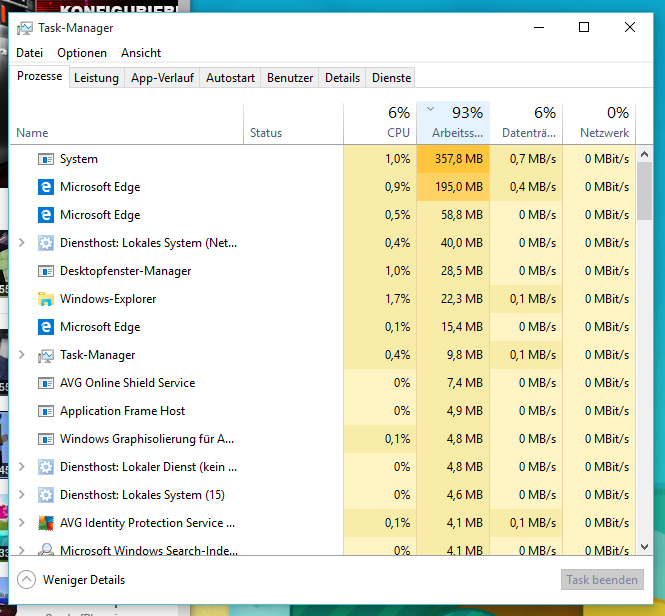This screenshot has width=665, height=616.
Task: Click the 0,7 MB/s disk cell
Action: (526, 159)
